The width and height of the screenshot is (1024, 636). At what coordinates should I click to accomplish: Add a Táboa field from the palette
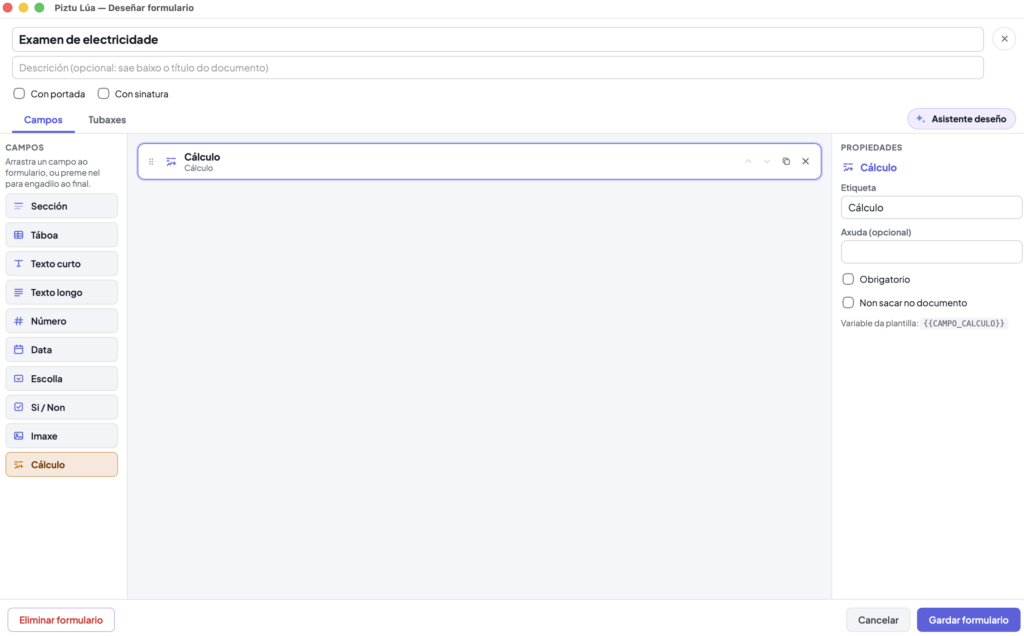61,235
